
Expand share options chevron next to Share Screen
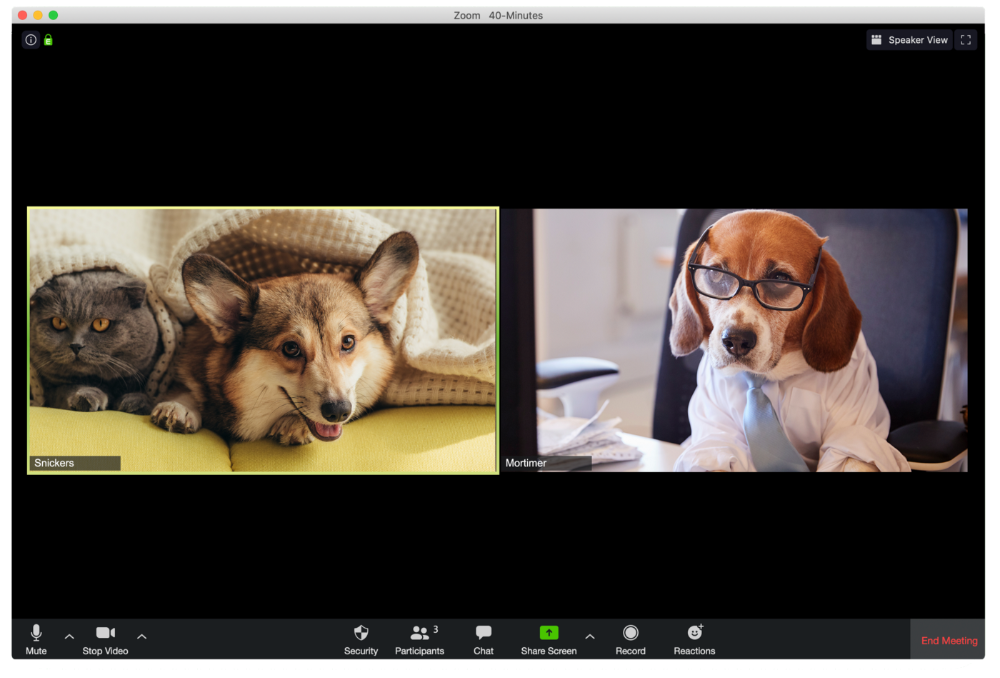(x=590, y=637)
